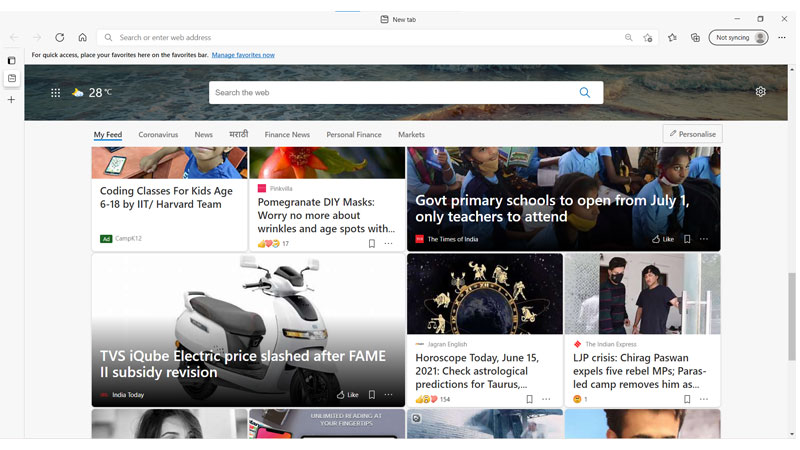Add this page to favorites star icon
This screenshot has width=800, height=450.
pyautogui.click(x=648, y=37)
